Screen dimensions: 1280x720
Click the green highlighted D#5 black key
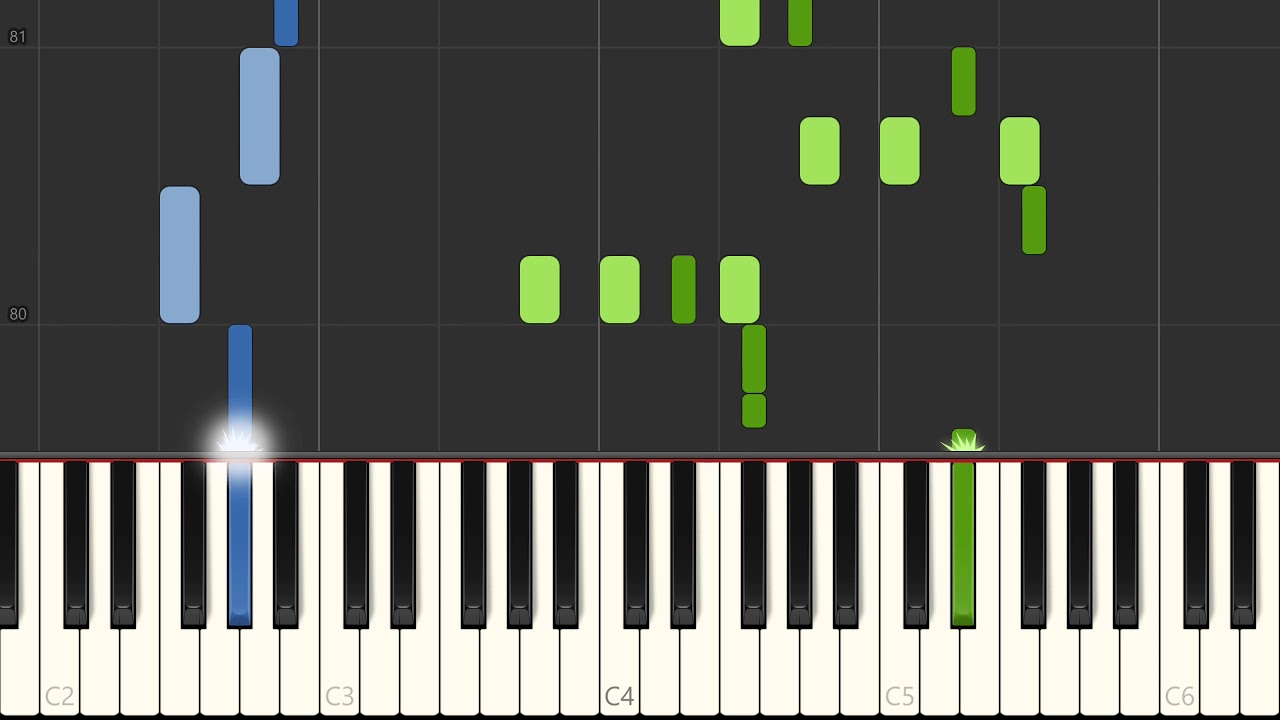point(963,545)
